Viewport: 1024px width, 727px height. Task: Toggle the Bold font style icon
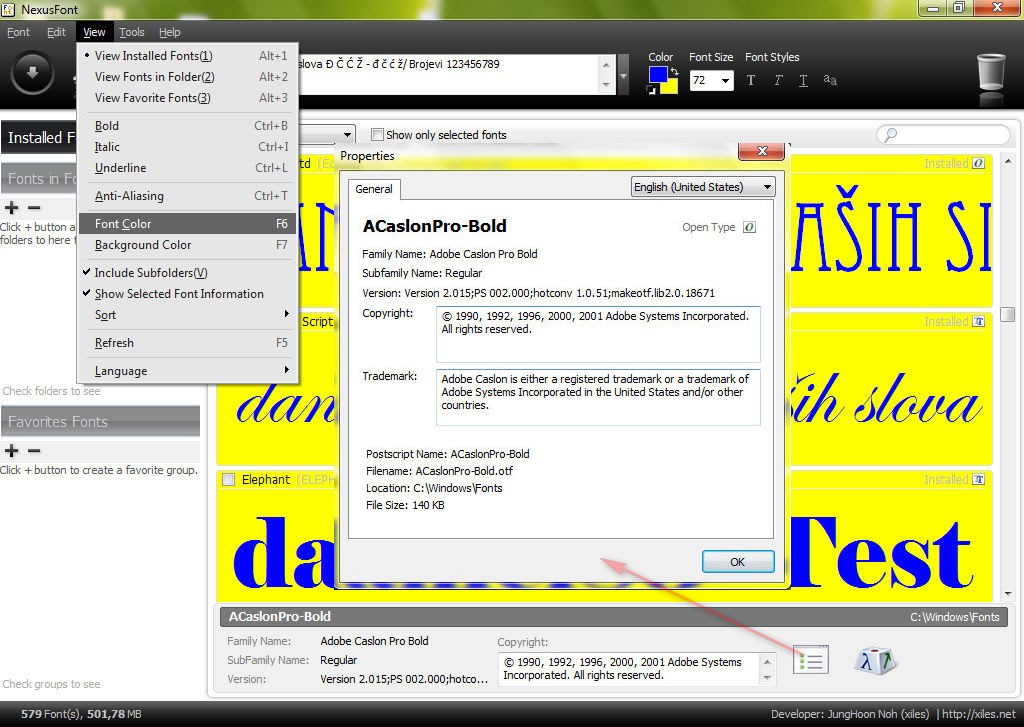coord(751,80)
